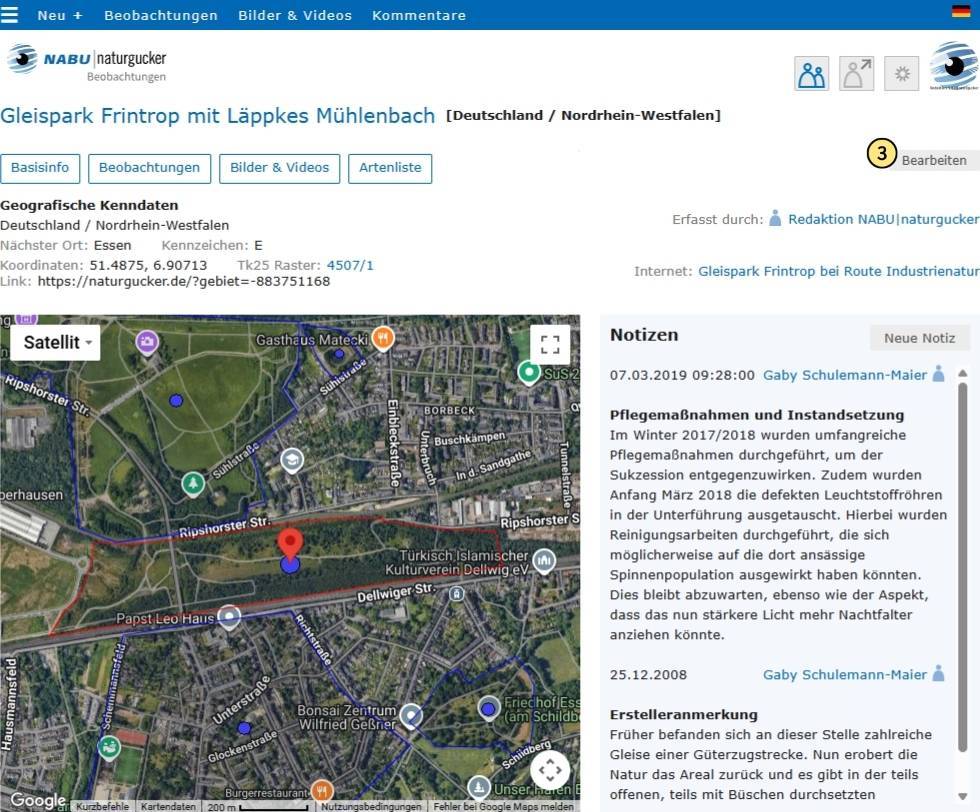Screen dimensions: 980x812
Task: Click the SuS green marker
Action: tap(529, 373)
